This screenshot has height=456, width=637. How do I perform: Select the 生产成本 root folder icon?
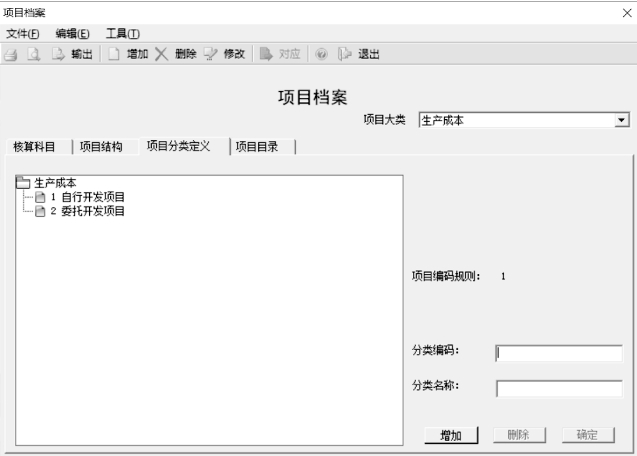[x=23, y=183]
